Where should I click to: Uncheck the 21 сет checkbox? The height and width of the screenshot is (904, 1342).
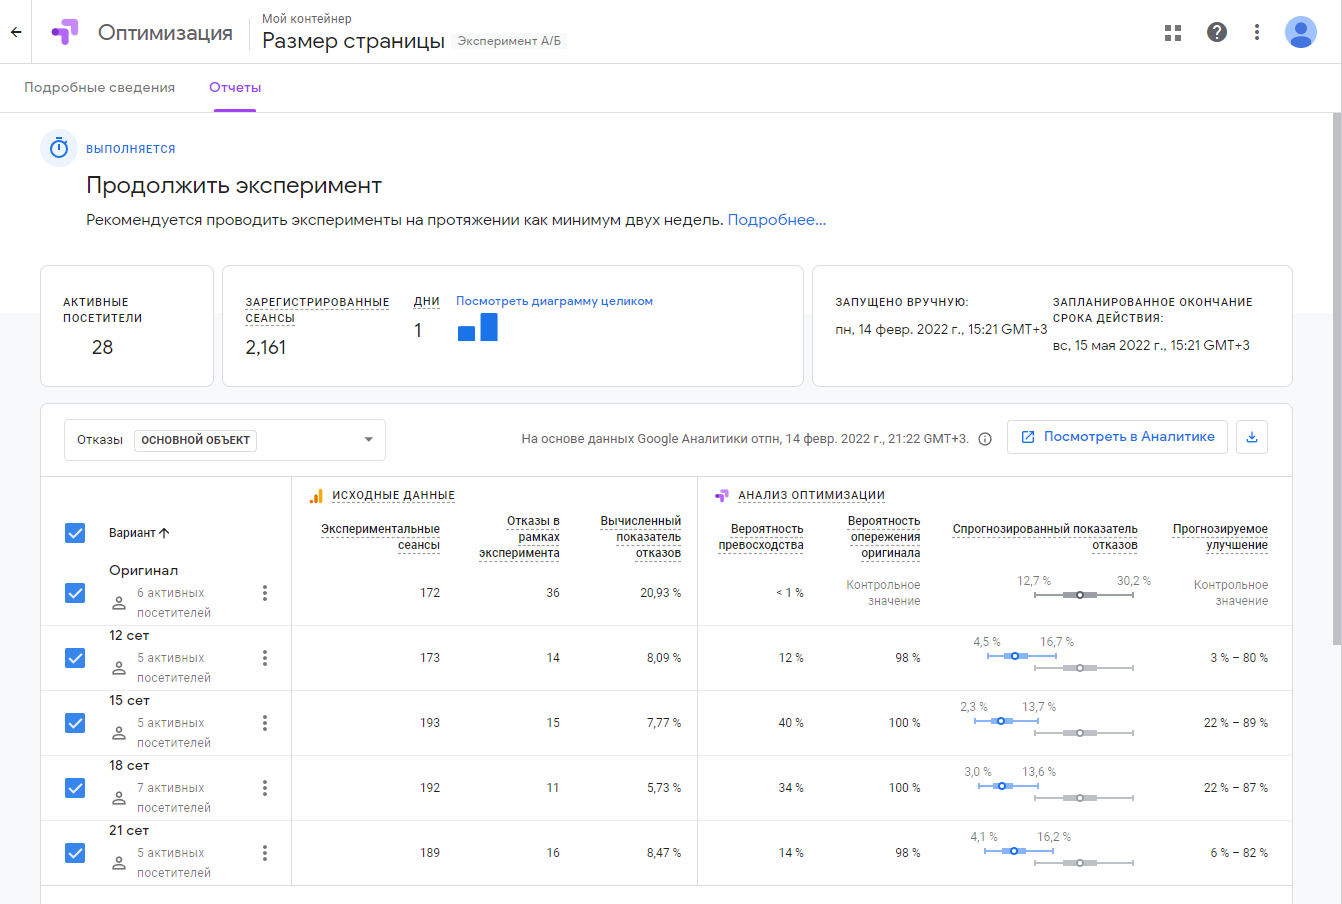click(75, 853)
